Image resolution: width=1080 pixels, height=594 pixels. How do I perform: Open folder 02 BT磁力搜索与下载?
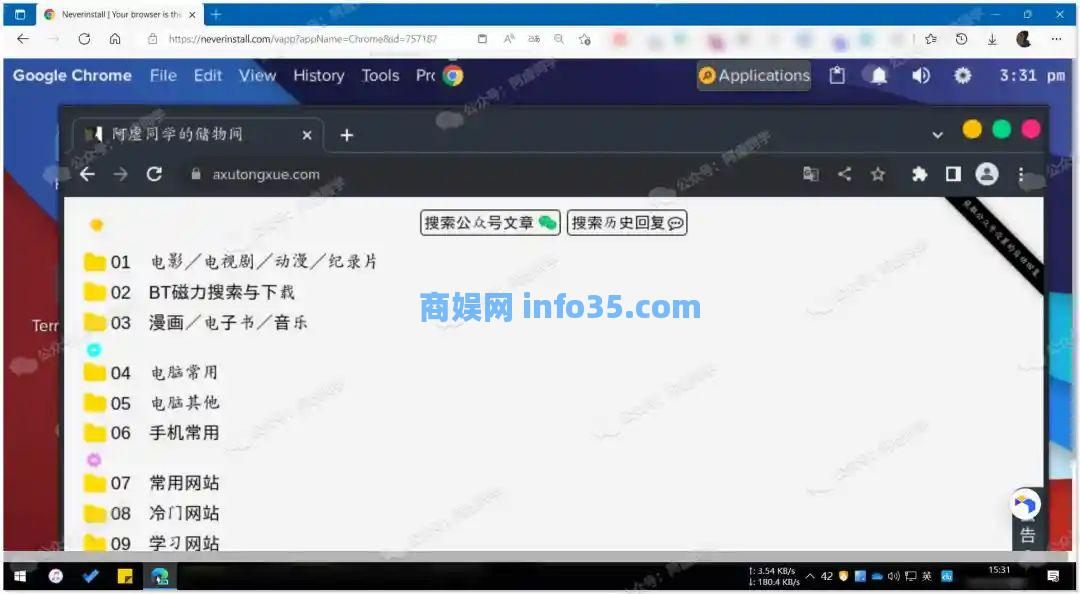click(189, 292)
